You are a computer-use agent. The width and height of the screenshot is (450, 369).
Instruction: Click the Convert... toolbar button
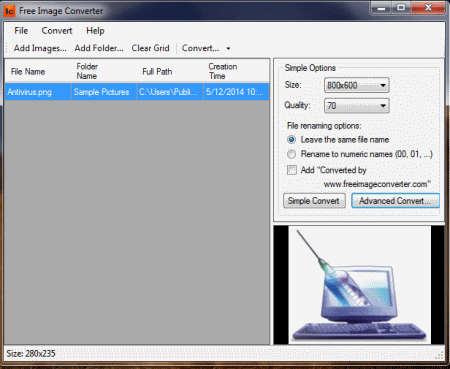coord(201,48)
